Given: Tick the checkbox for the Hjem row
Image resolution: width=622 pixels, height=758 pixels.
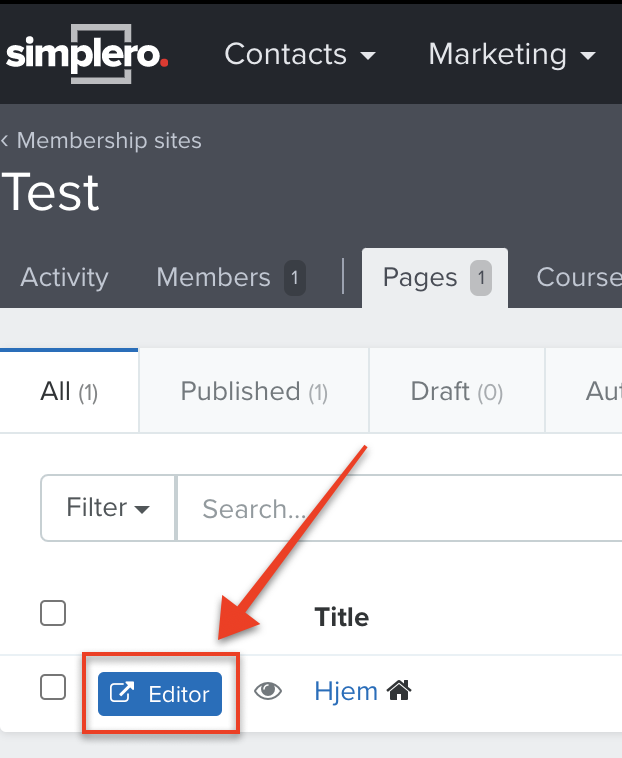Looking at the screenshot, I should point(53,687).
